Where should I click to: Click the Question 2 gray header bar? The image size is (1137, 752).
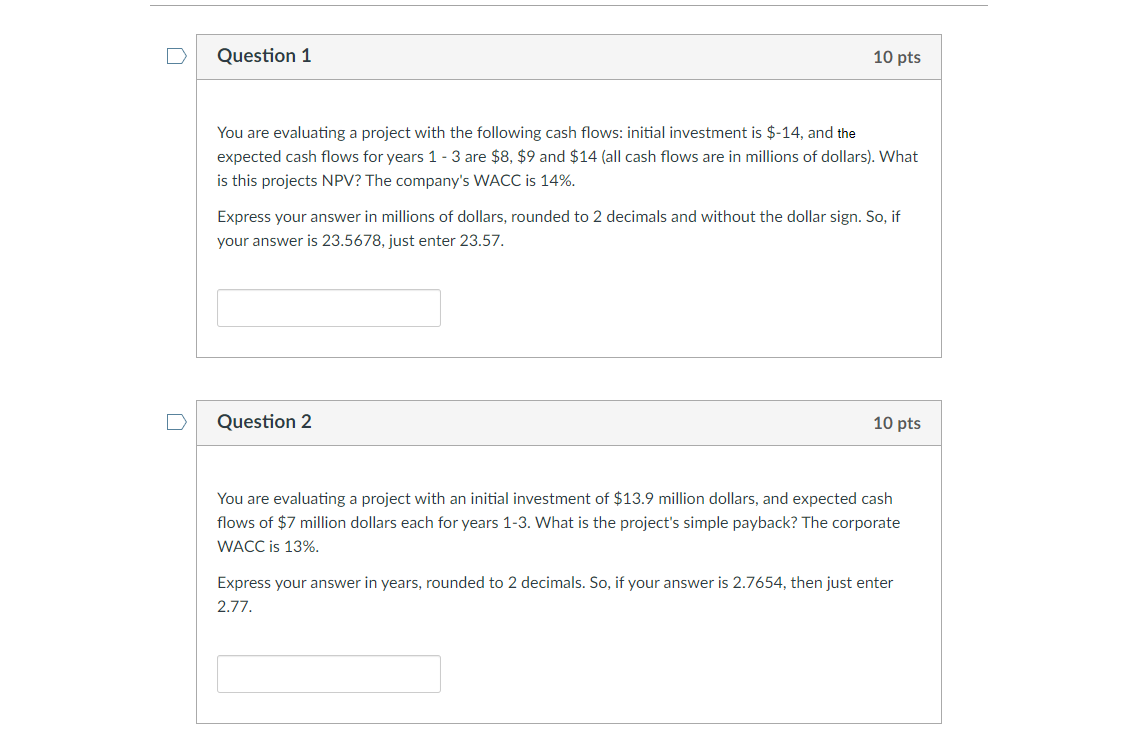click(569, 422)
